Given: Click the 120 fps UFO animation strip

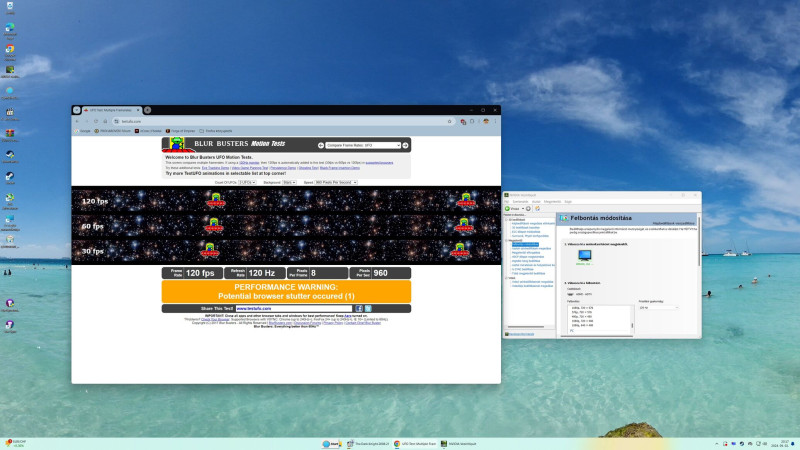Looking at the screenshot, I should click(x=286, y=200).
